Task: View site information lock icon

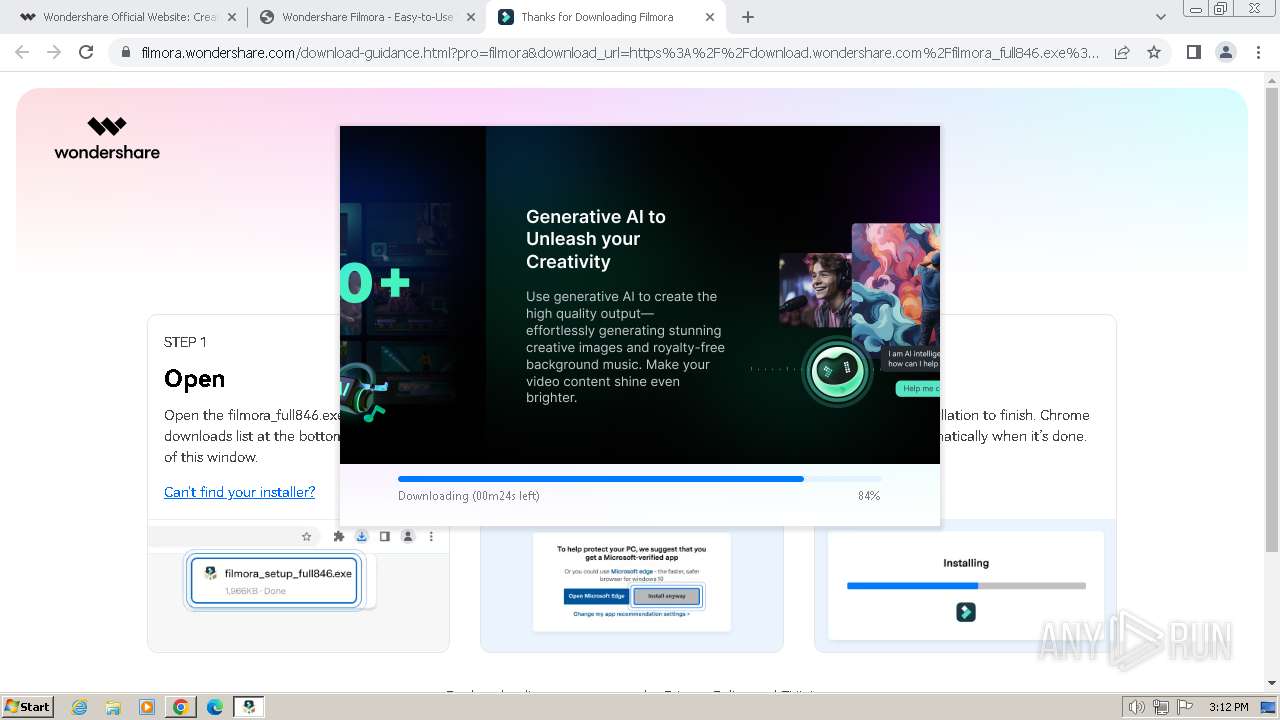Action: tap(125, 52)
